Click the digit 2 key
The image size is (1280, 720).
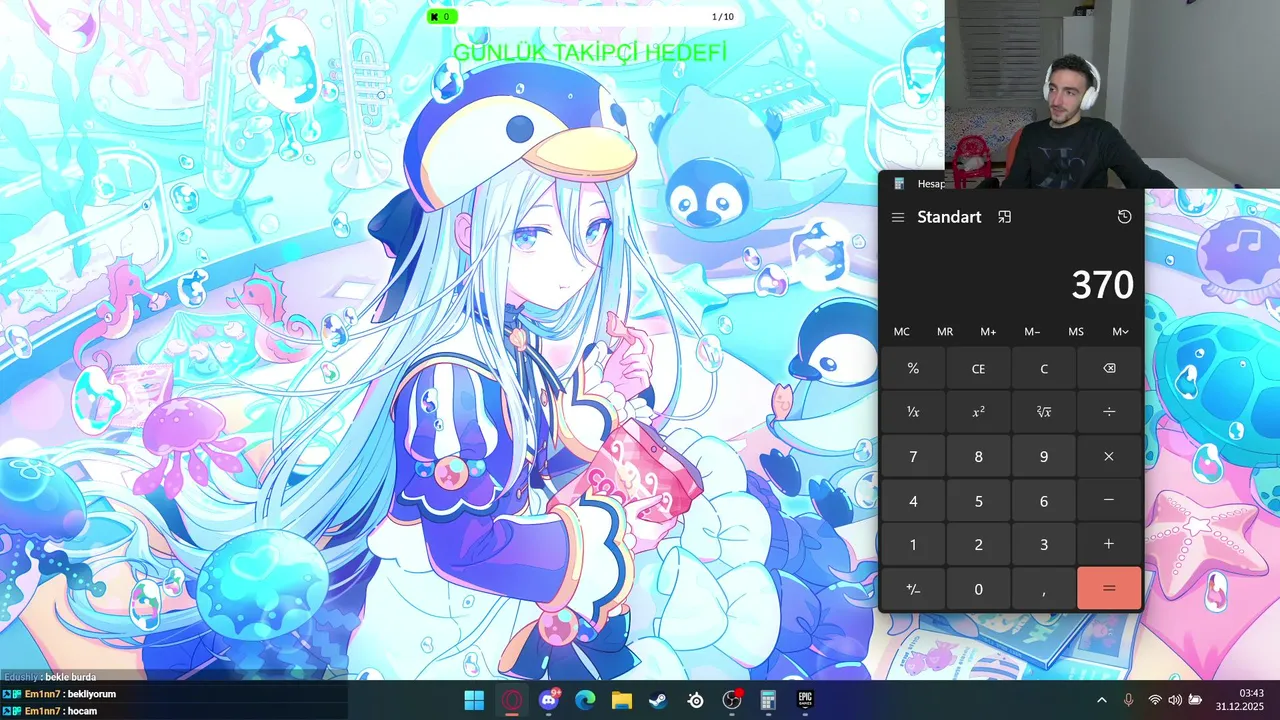click(978, 544)
